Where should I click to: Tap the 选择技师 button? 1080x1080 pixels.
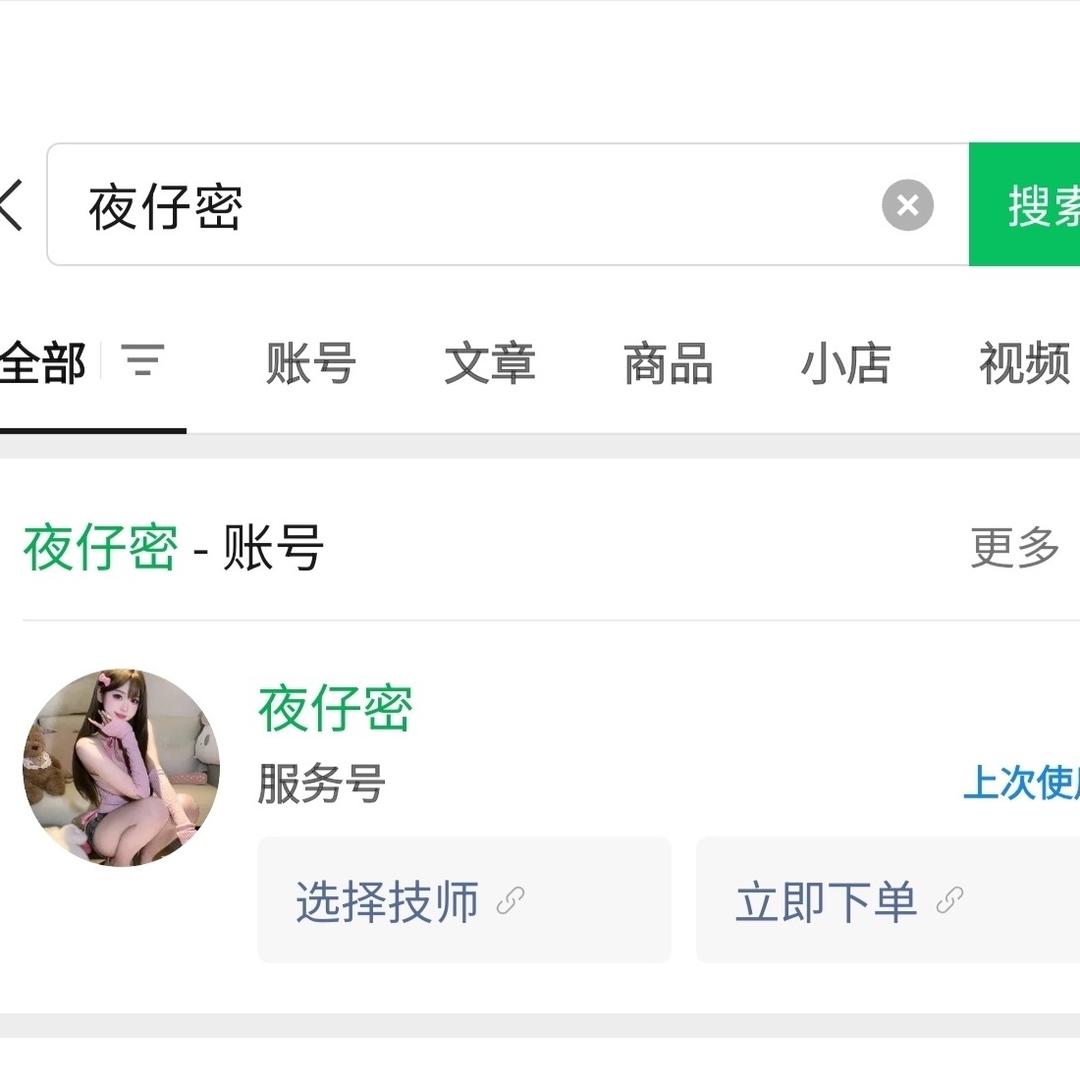point(387,901)
